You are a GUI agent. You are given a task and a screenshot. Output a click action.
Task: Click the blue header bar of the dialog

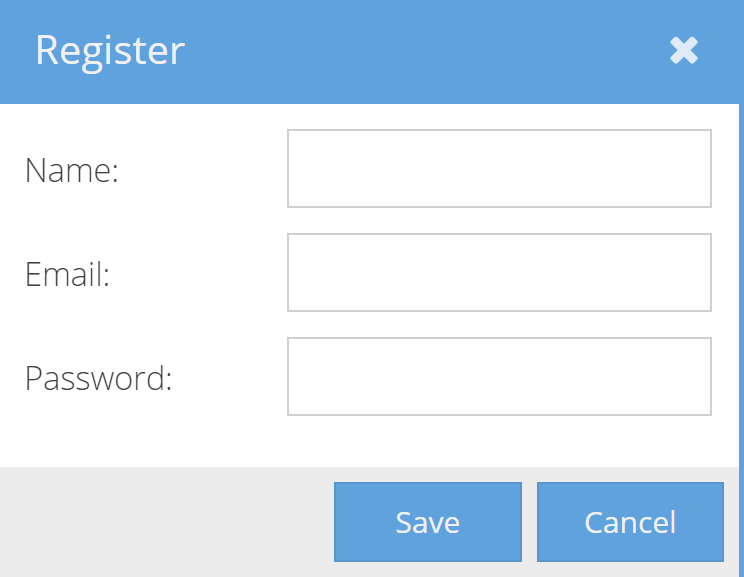pos(400,50)
